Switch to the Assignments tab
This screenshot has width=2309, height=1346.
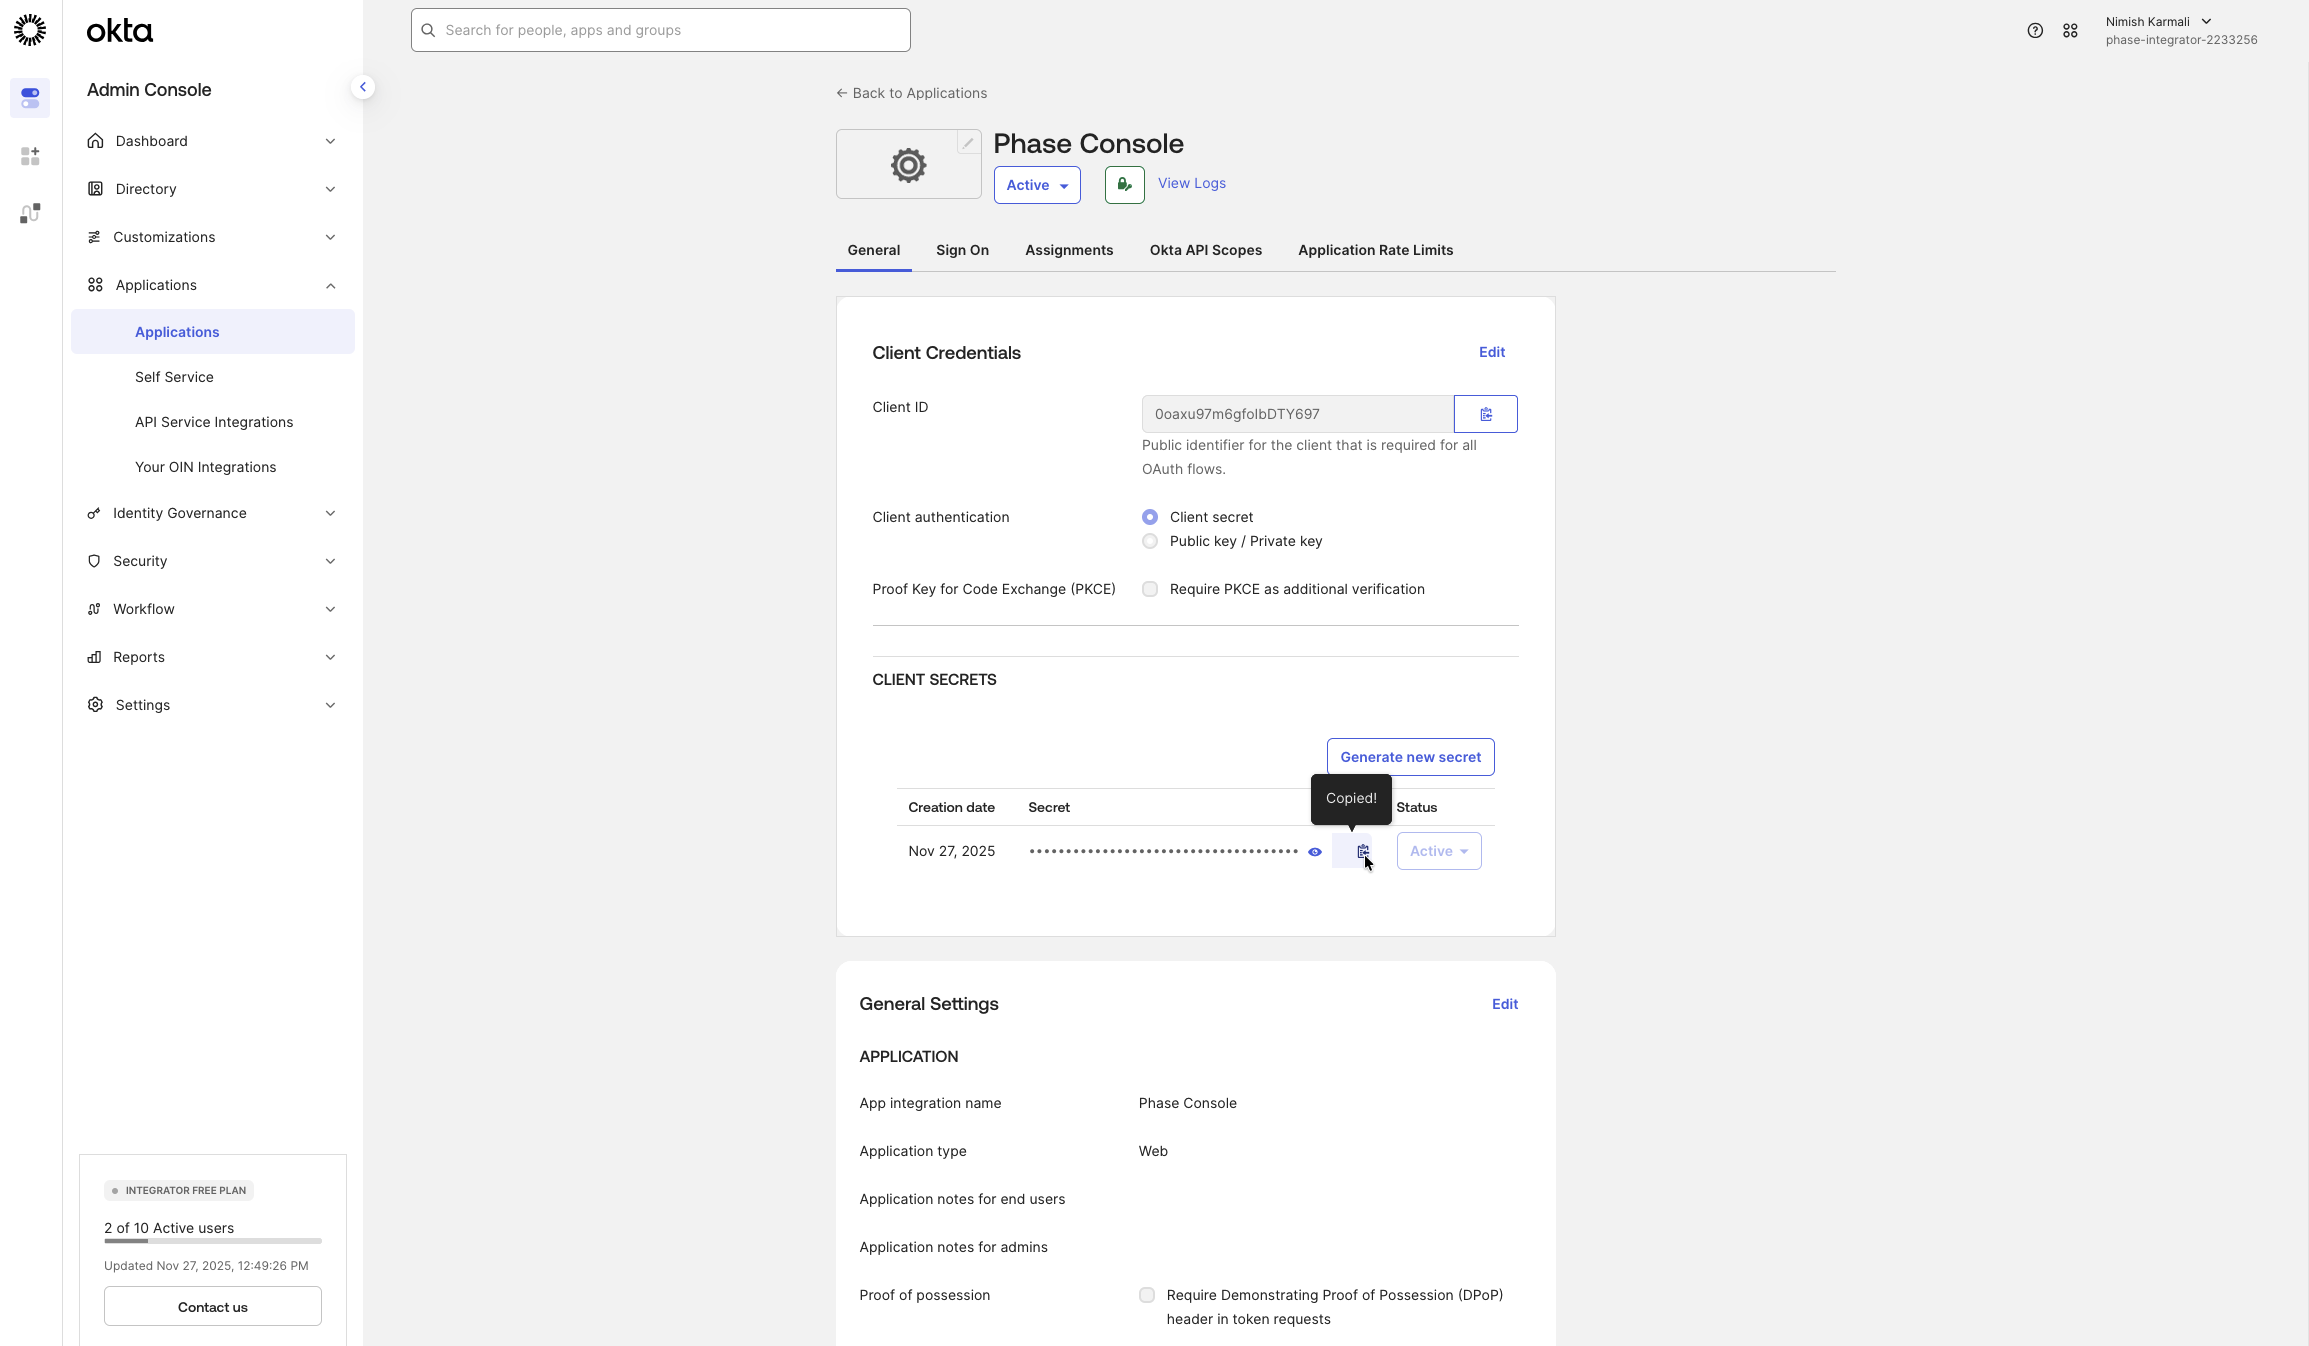tap(1069, 250)
